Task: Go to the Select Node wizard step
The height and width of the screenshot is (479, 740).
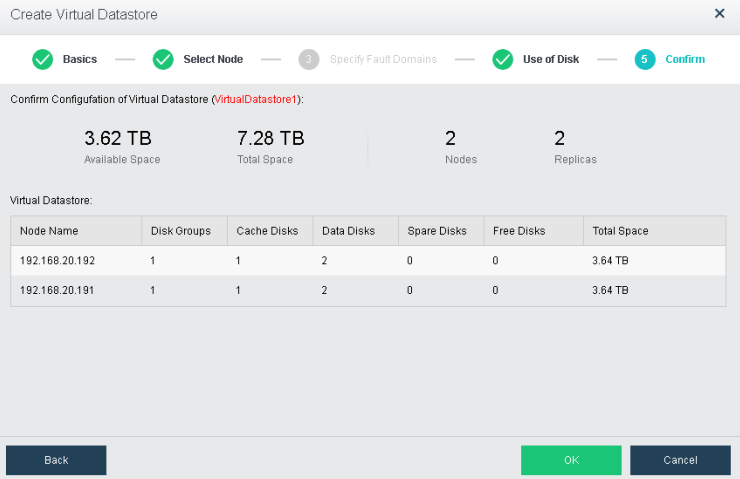Action: click(212, 60)
